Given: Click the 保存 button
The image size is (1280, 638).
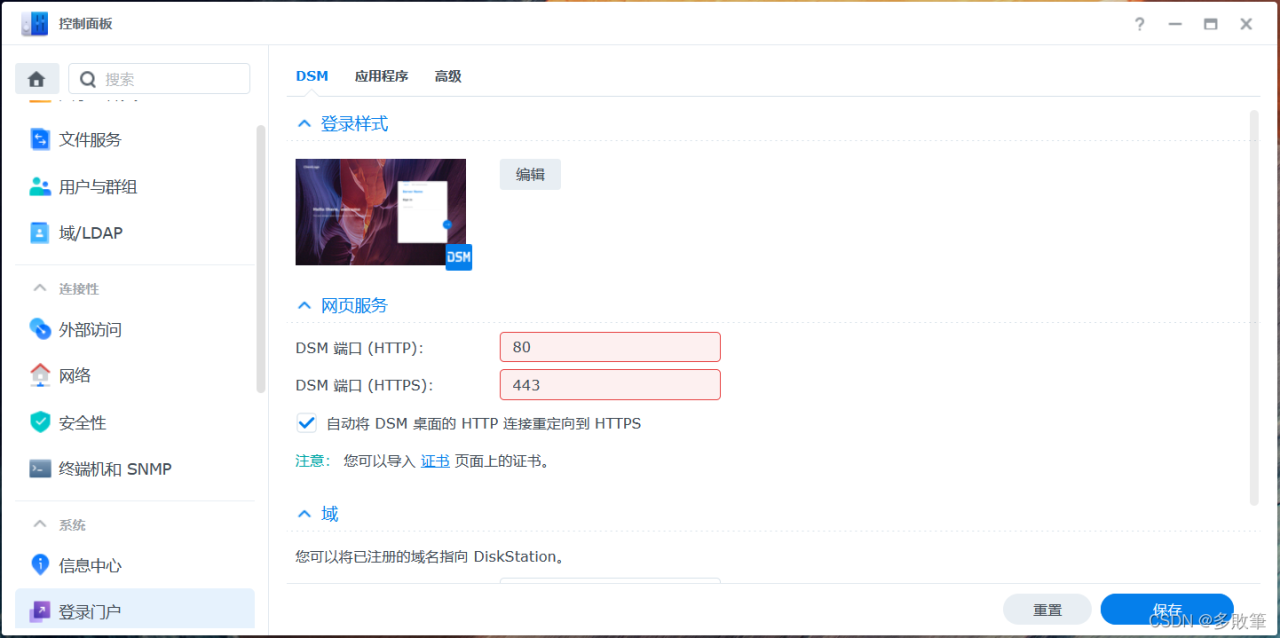Looking at the screenshot, I should (1167, 610).
